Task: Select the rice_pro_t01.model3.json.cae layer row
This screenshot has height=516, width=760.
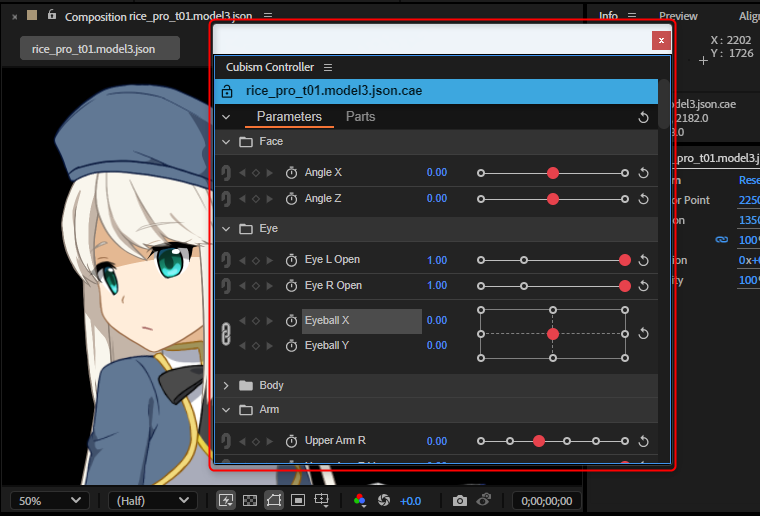Action: (436, 92)
